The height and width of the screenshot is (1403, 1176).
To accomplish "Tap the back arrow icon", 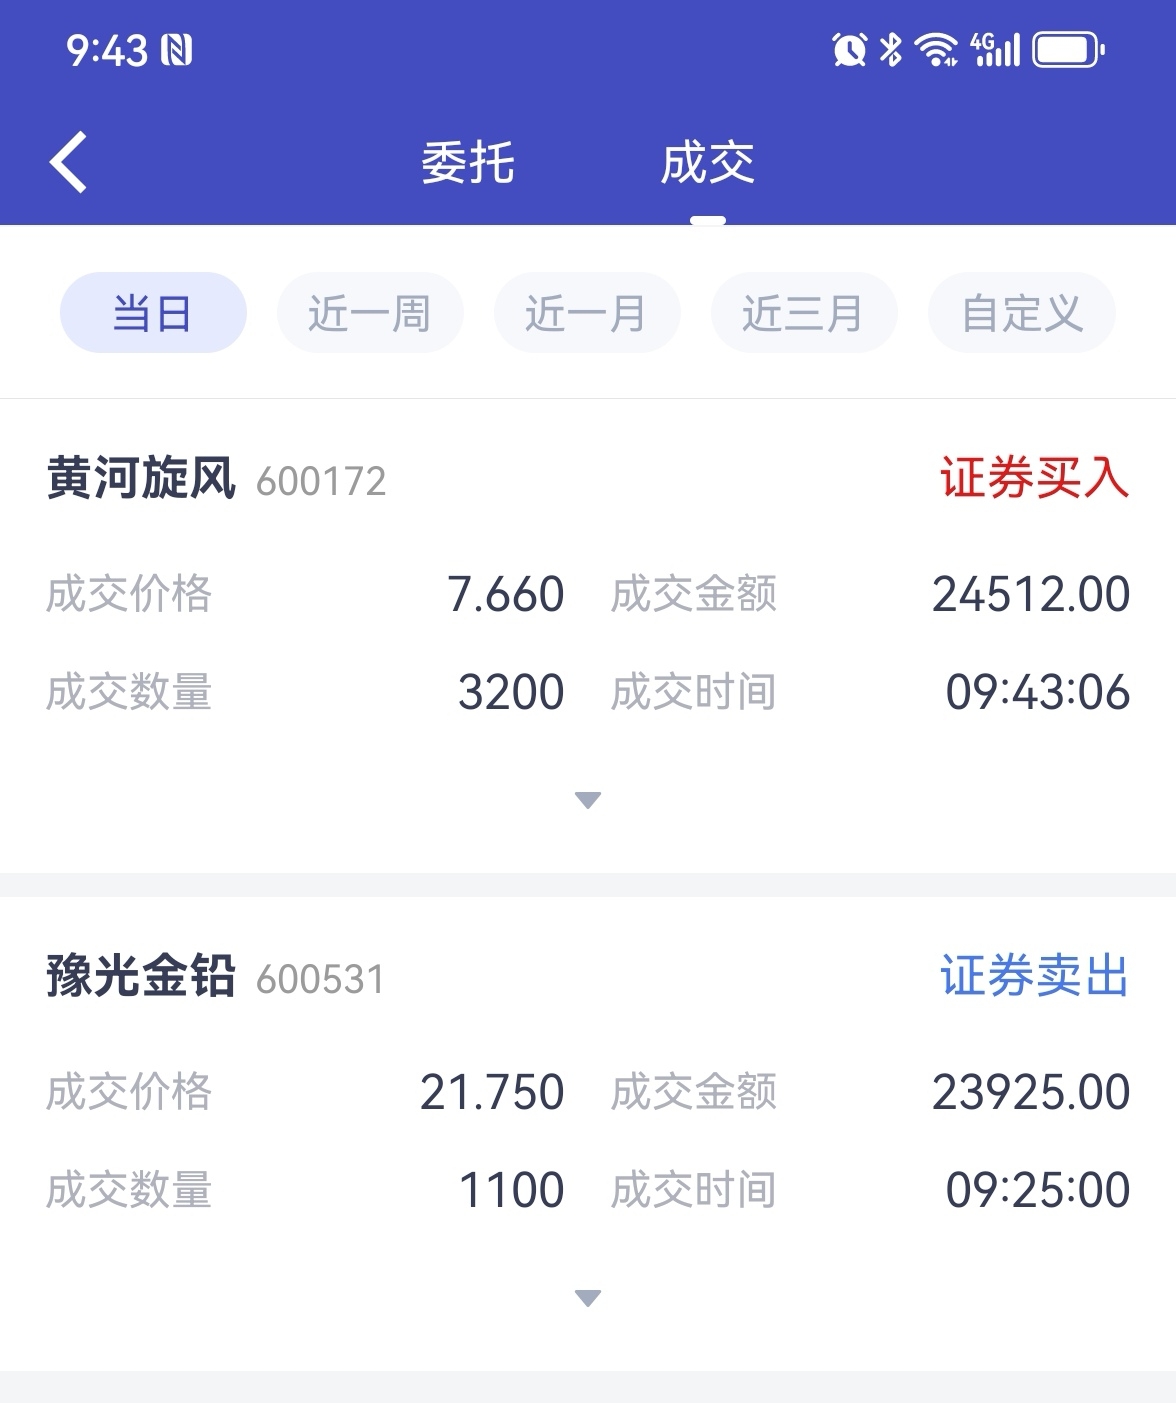I will [69, 162].
